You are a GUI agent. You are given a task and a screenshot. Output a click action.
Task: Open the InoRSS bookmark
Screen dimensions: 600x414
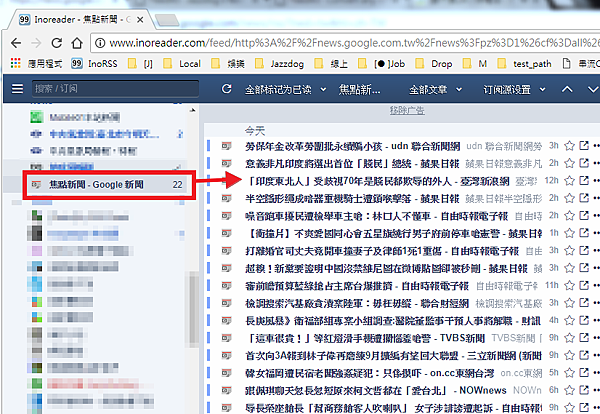95,64
